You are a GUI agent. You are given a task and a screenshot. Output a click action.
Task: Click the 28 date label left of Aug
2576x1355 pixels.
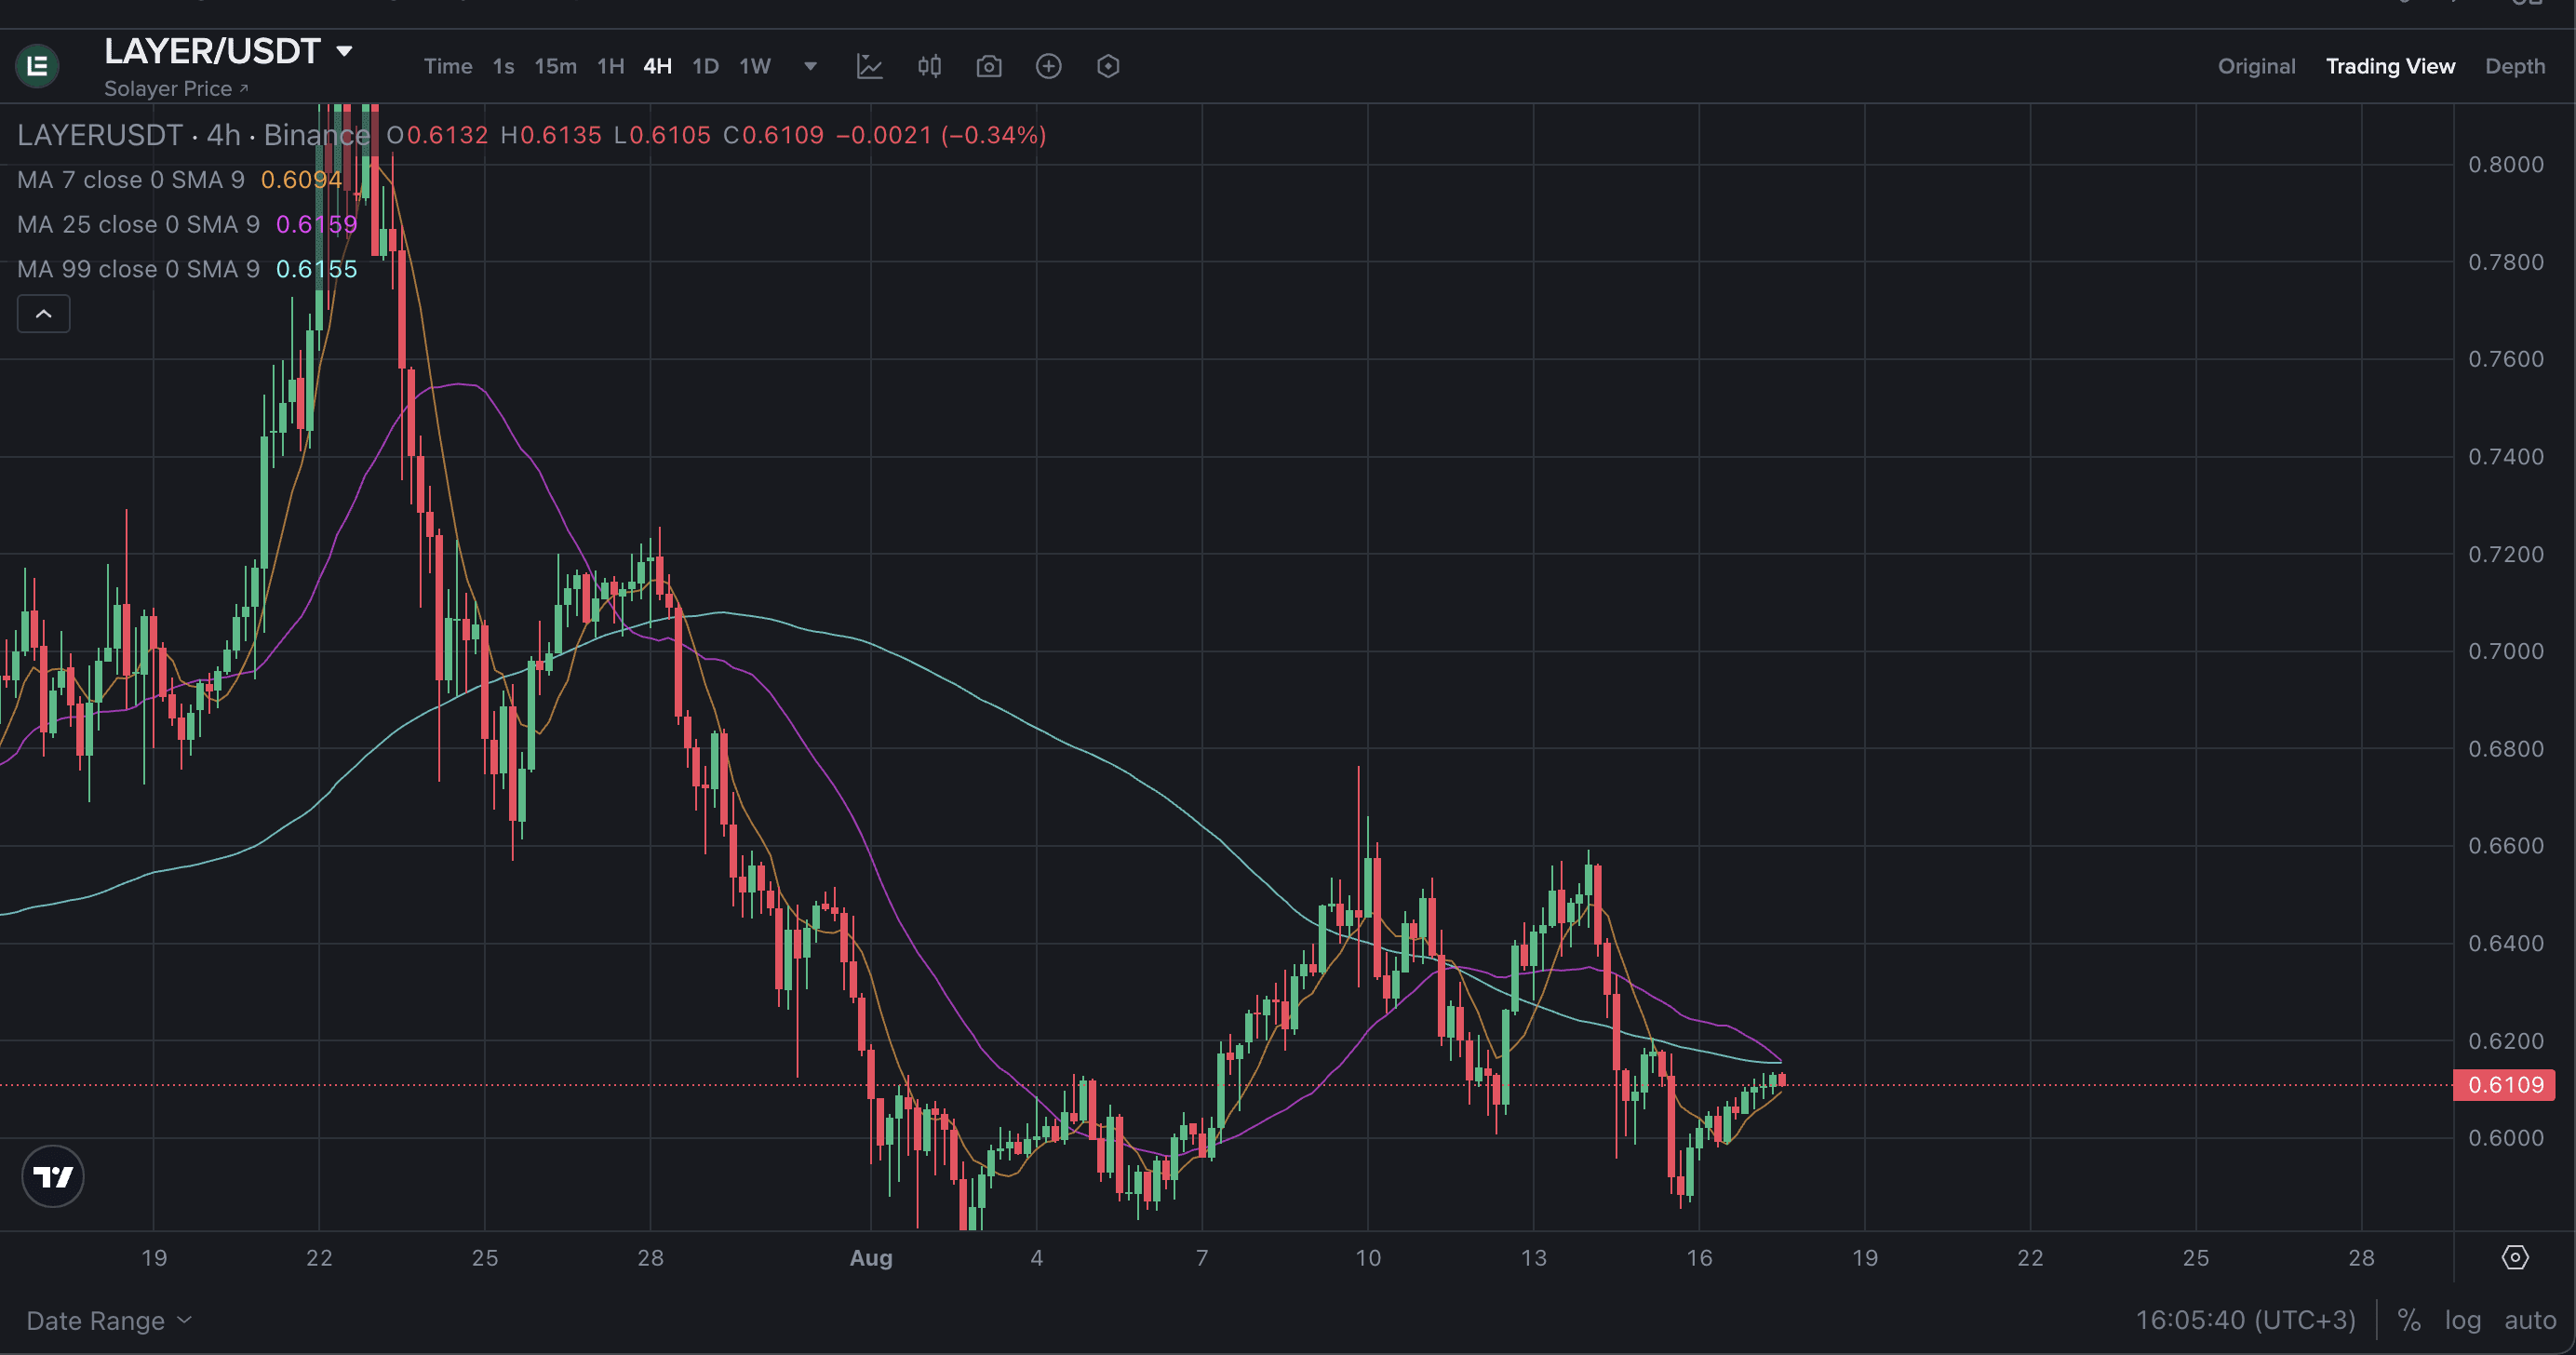(650, 1258)
